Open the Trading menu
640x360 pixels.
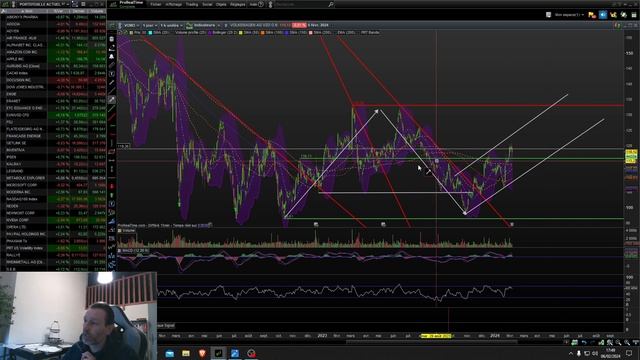pyautogui.click(x=191, y=4)
